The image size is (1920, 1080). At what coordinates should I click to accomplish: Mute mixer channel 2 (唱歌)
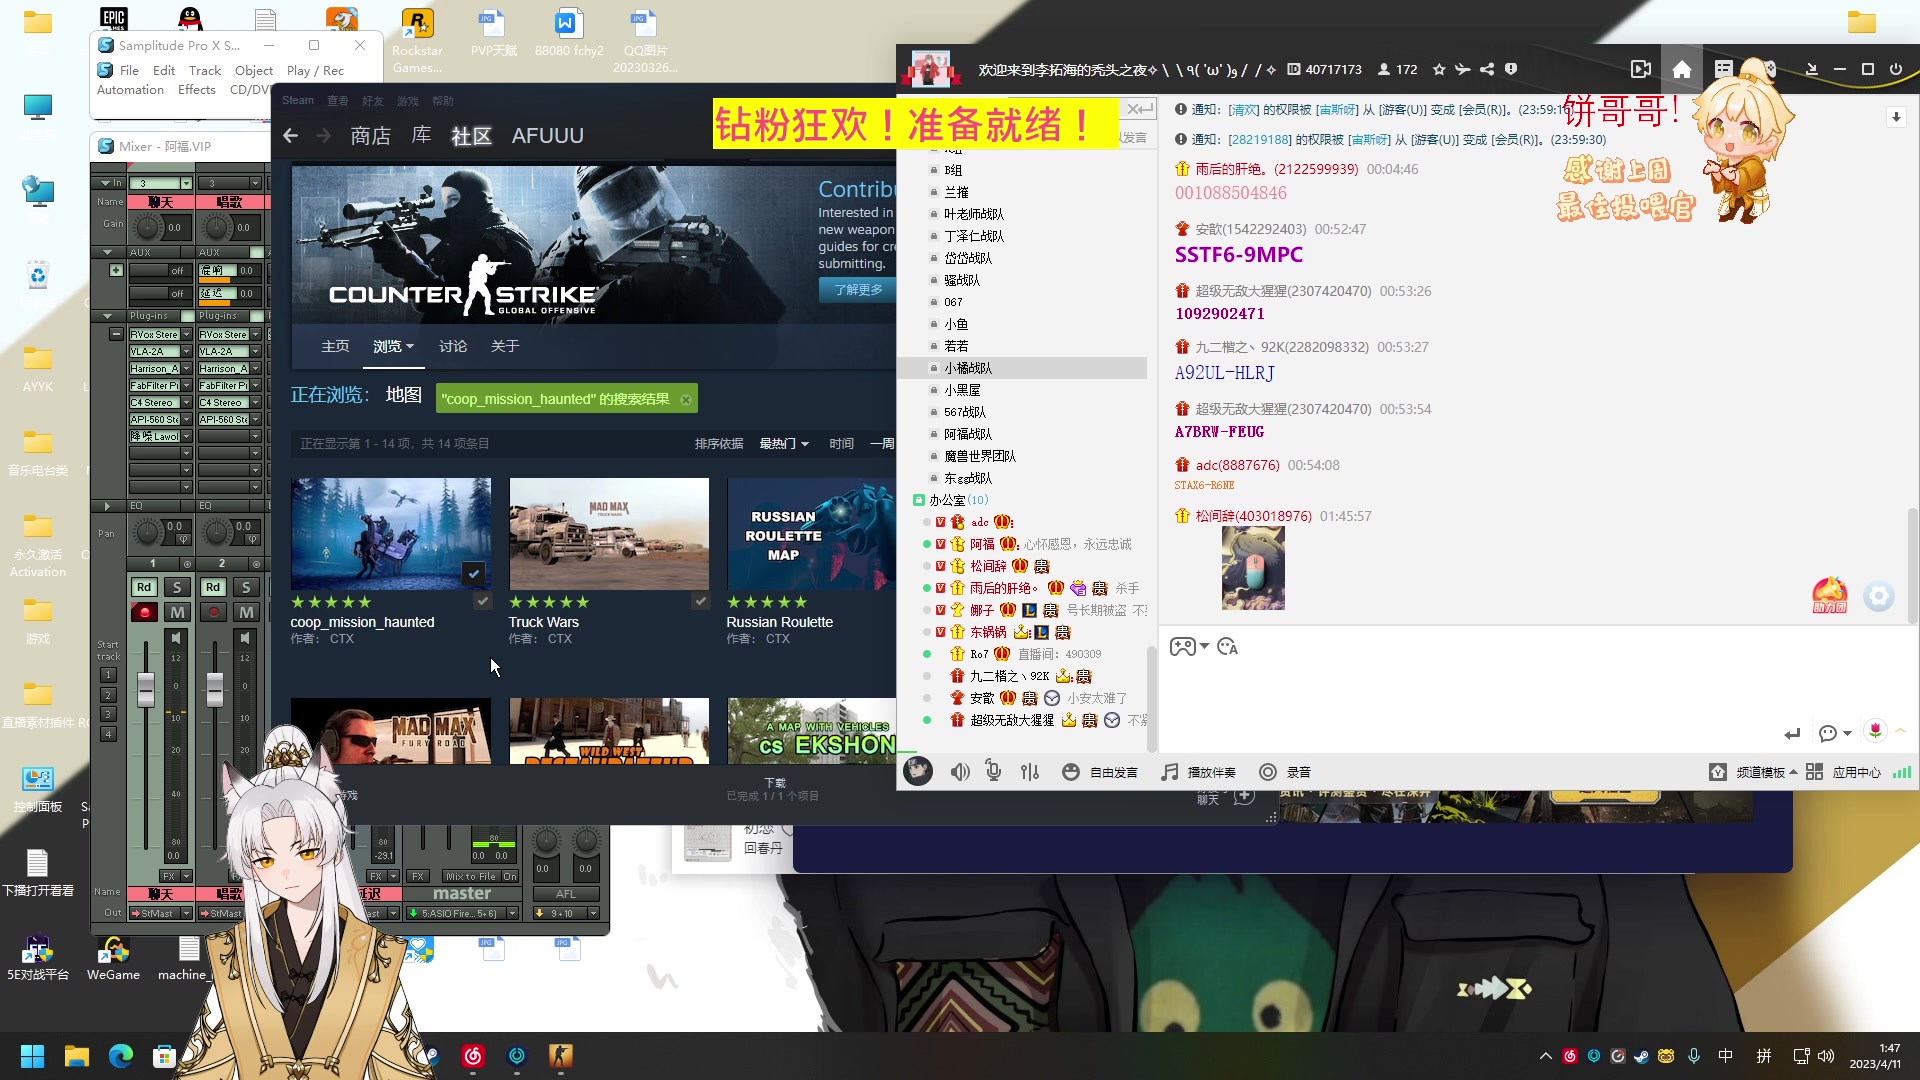tap(246, 612)
